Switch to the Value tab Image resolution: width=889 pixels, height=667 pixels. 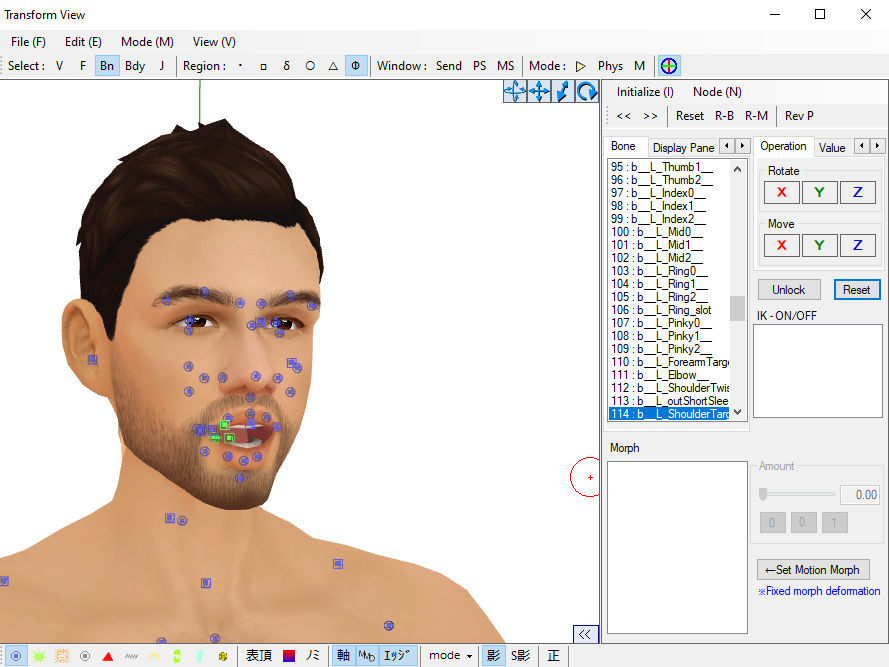832,147
